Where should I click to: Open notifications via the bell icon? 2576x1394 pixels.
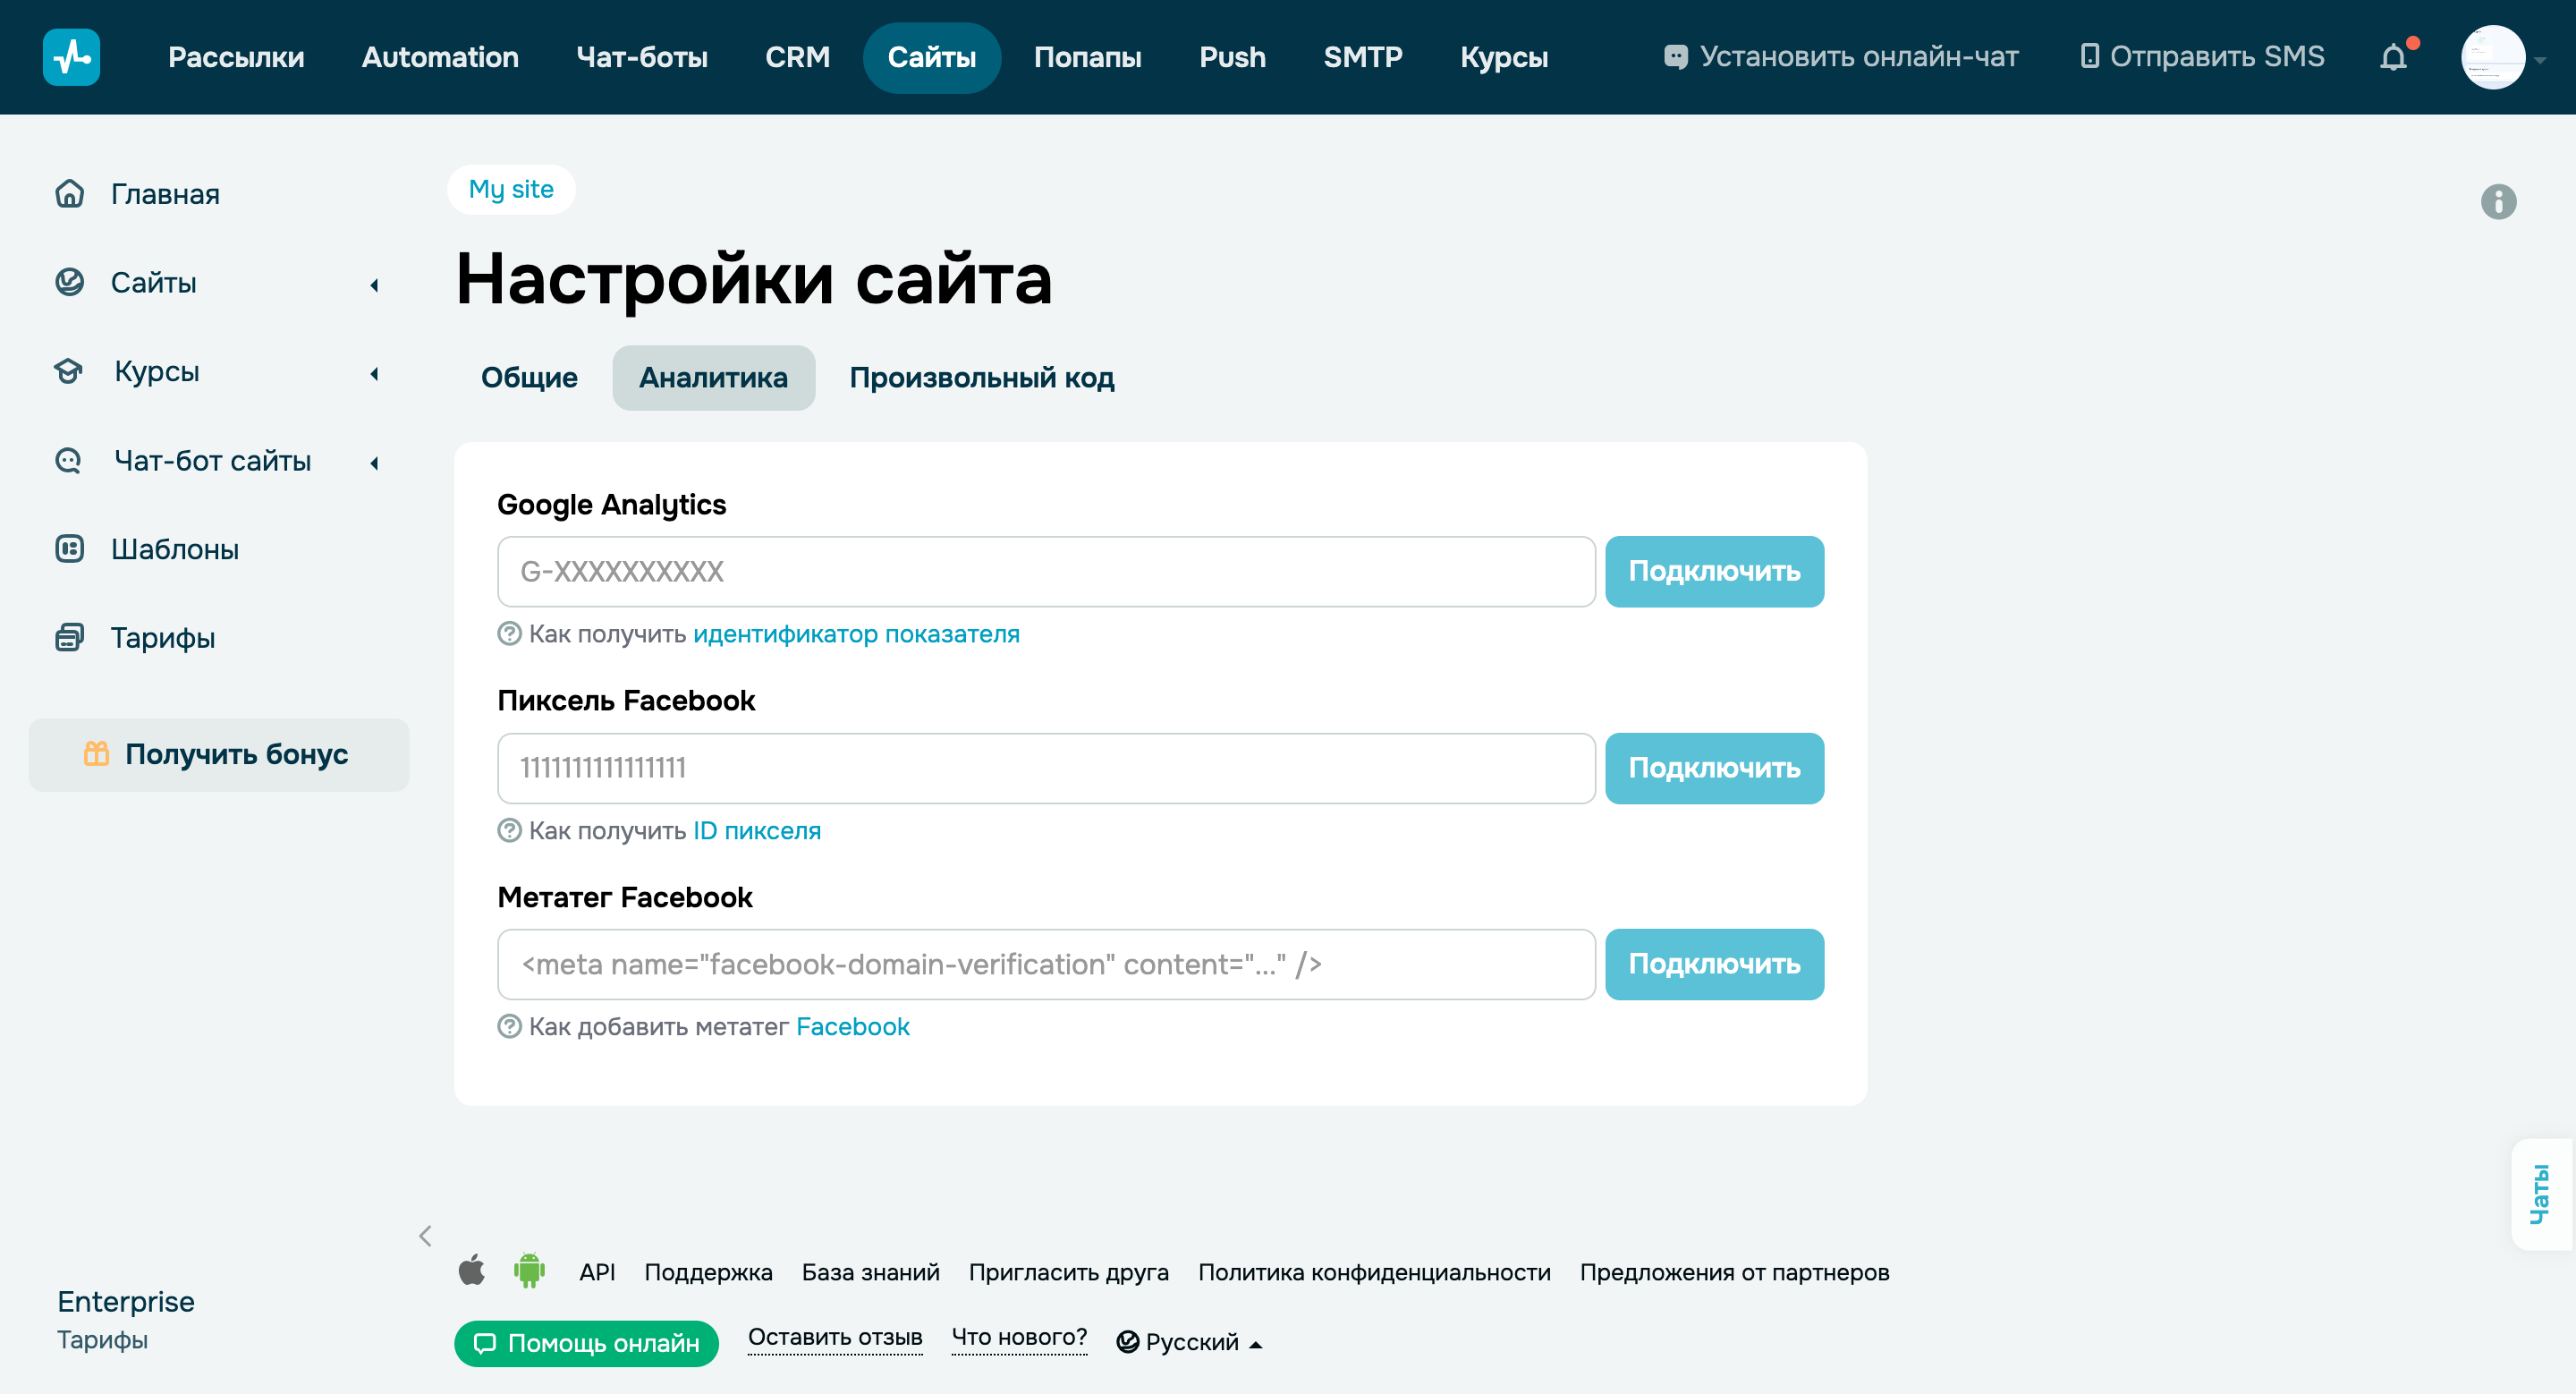tap(2394, 57)
